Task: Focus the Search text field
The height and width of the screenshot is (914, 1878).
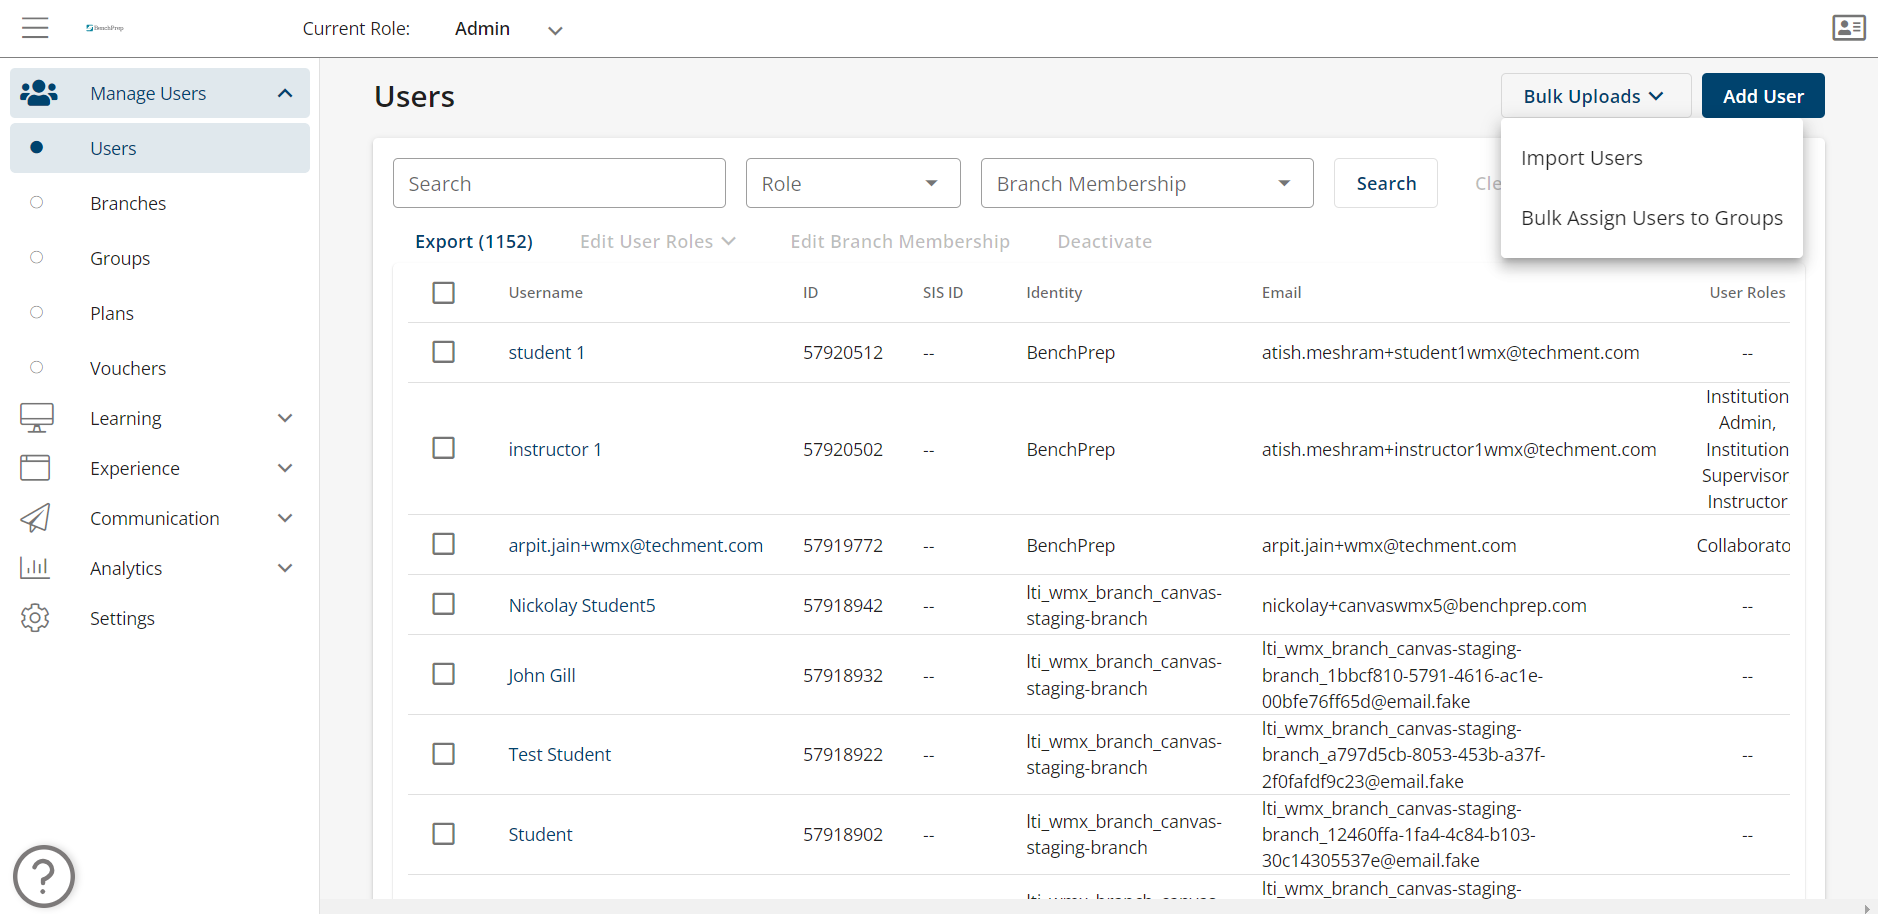Action: (559, 183)
